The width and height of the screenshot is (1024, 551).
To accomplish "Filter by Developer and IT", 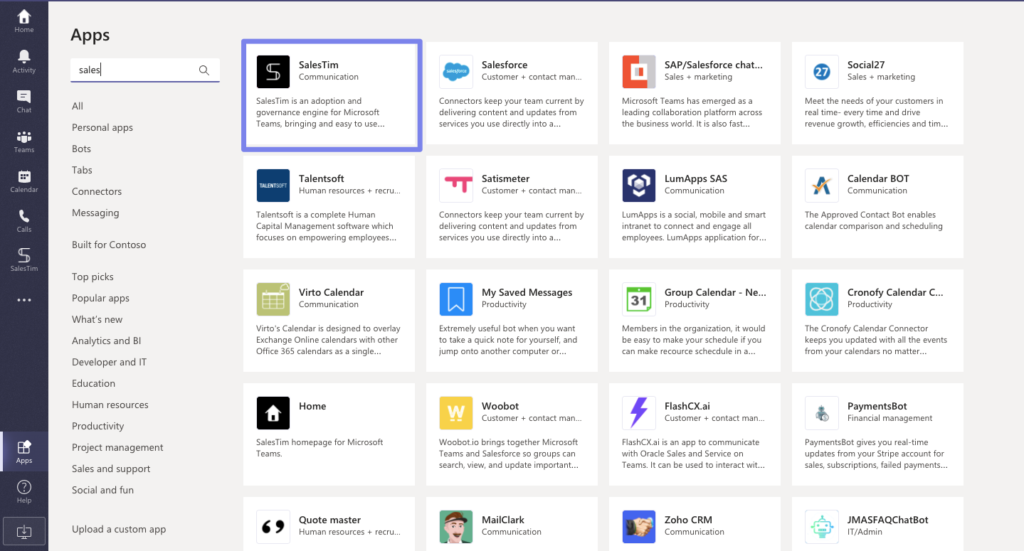I will pos(109,362).
